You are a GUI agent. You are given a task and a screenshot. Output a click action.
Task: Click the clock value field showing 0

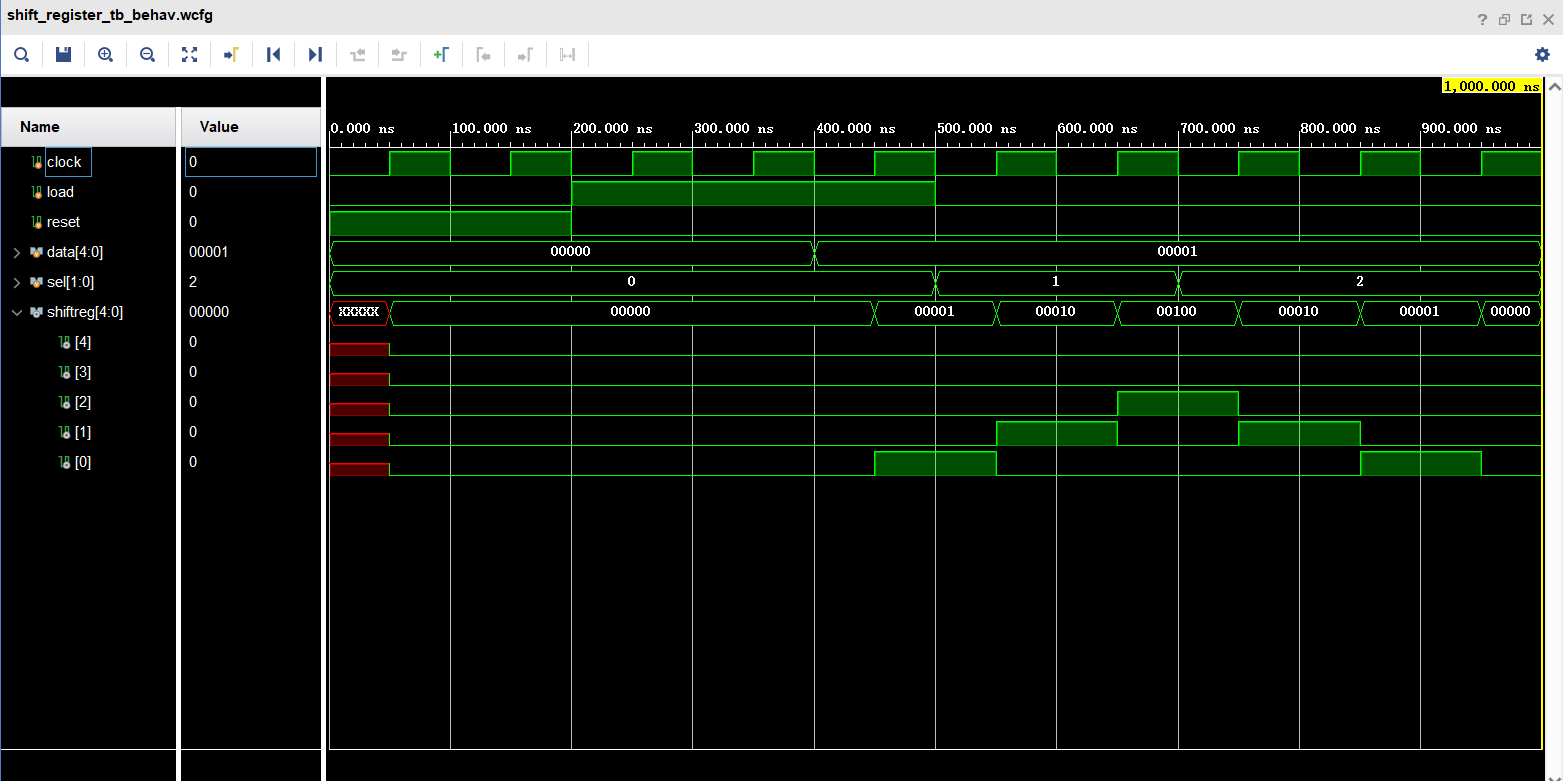click(251, 162)
